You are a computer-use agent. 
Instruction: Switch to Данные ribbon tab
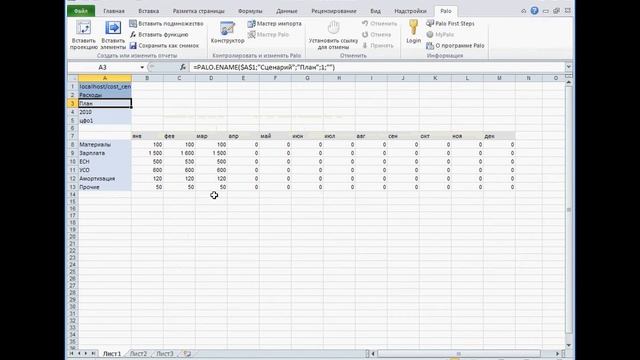coord(287,11)
